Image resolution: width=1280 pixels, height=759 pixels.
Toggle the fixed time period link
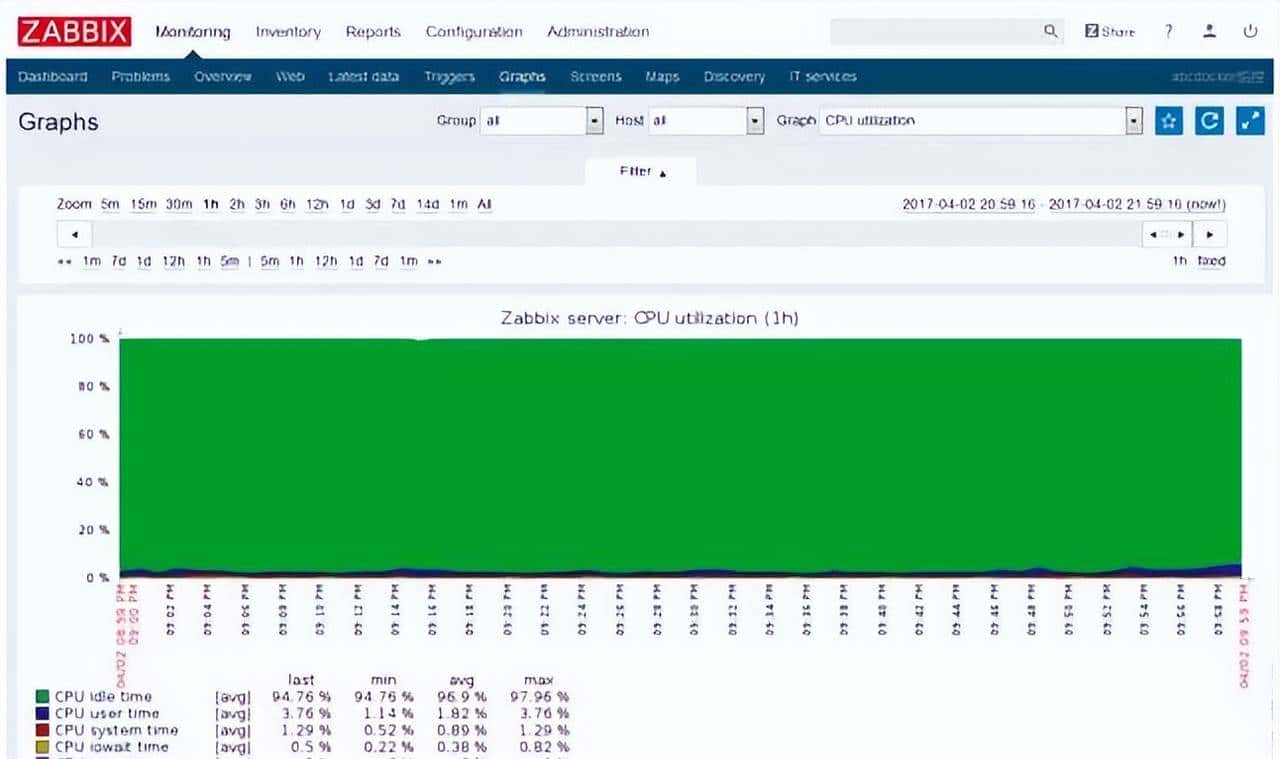pyautogui.click(x=1211, y=261)
